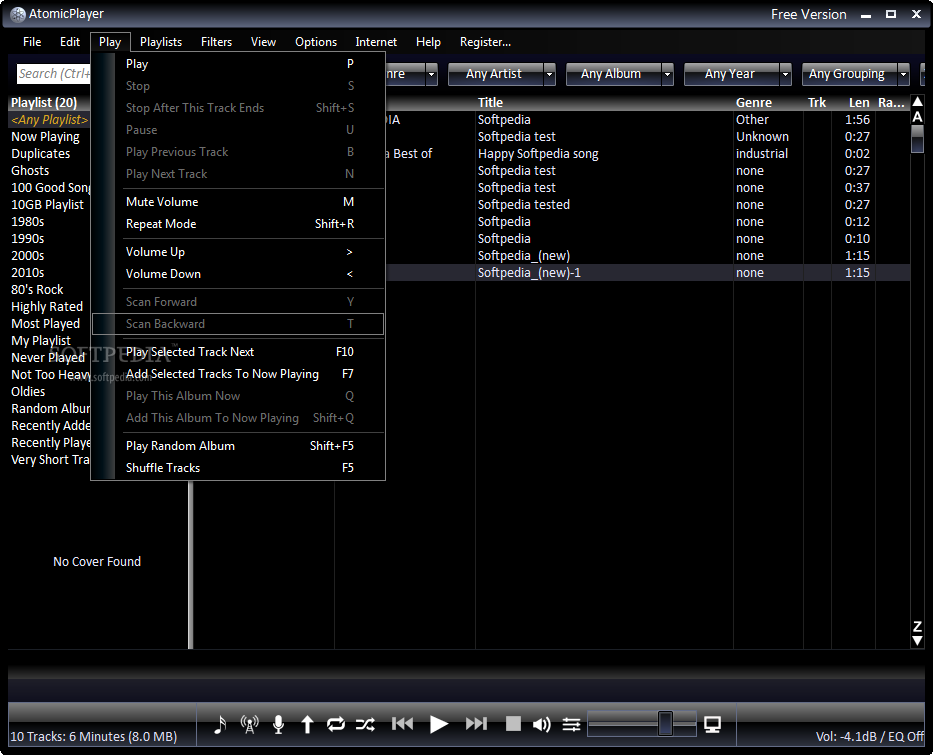Screen dimensions: 933x755
Task: Choose Volume Up menu entry
Action: (x=238, y=252)
